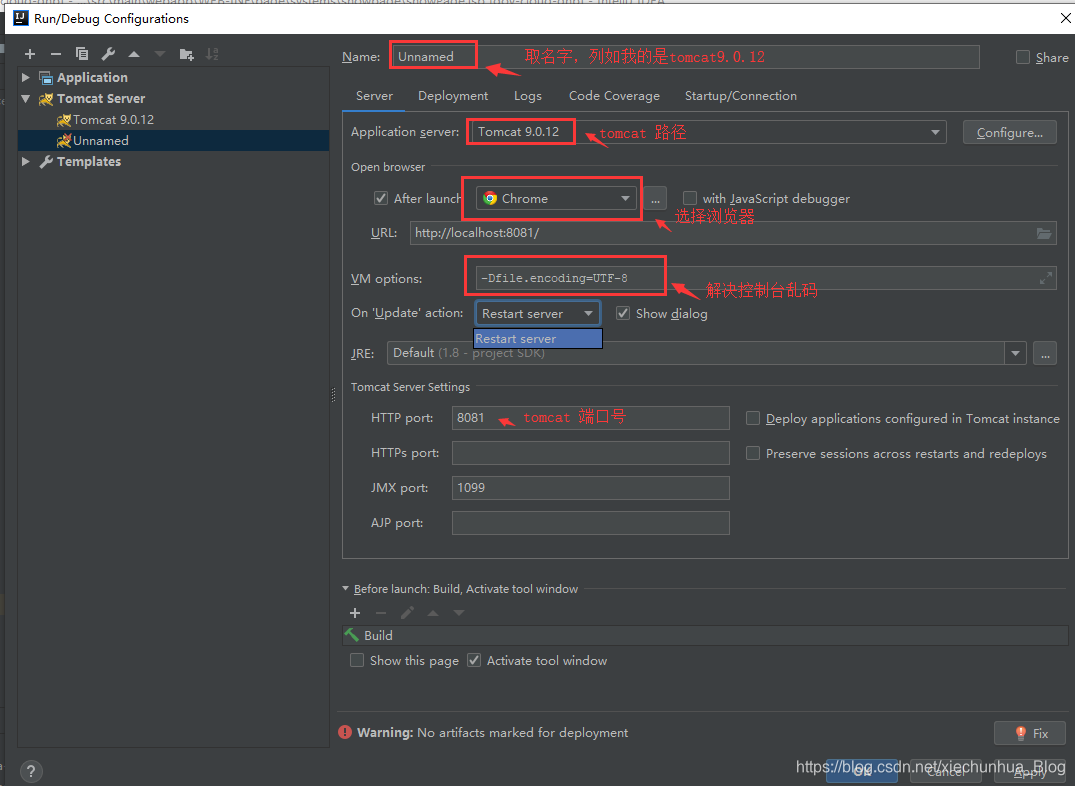Expand the Templates tree node
Image resolution: width=1075 pixels, height=786 pixels.
[x=26, y=162]
